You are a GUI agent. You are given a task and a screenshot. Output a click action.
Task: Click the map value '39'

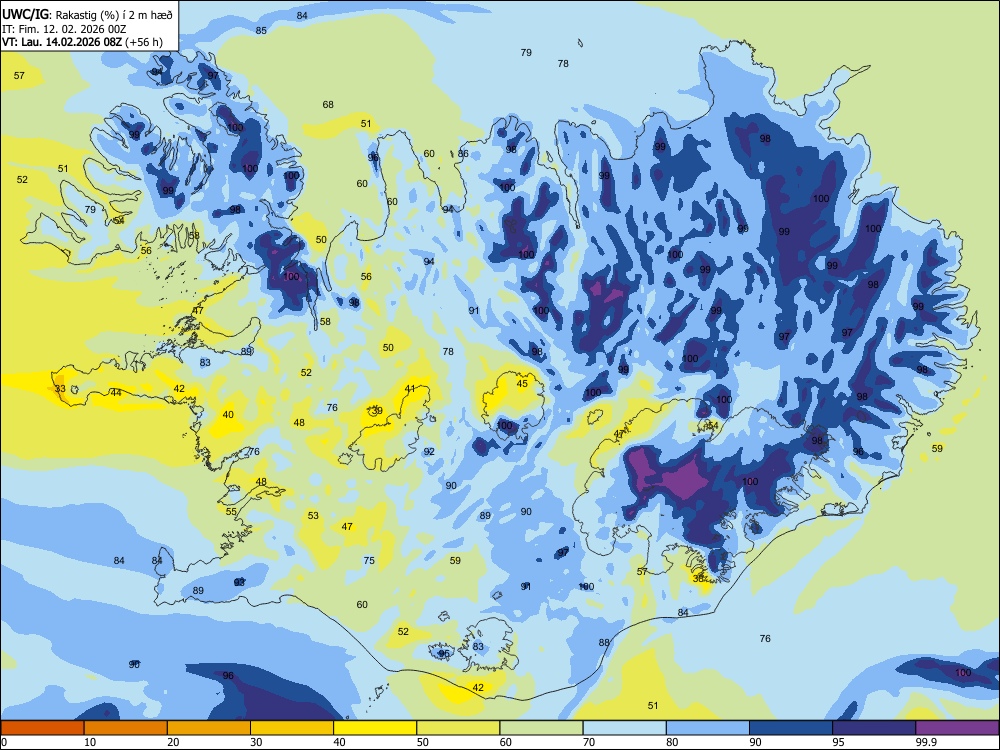click(x=377, y=411)
